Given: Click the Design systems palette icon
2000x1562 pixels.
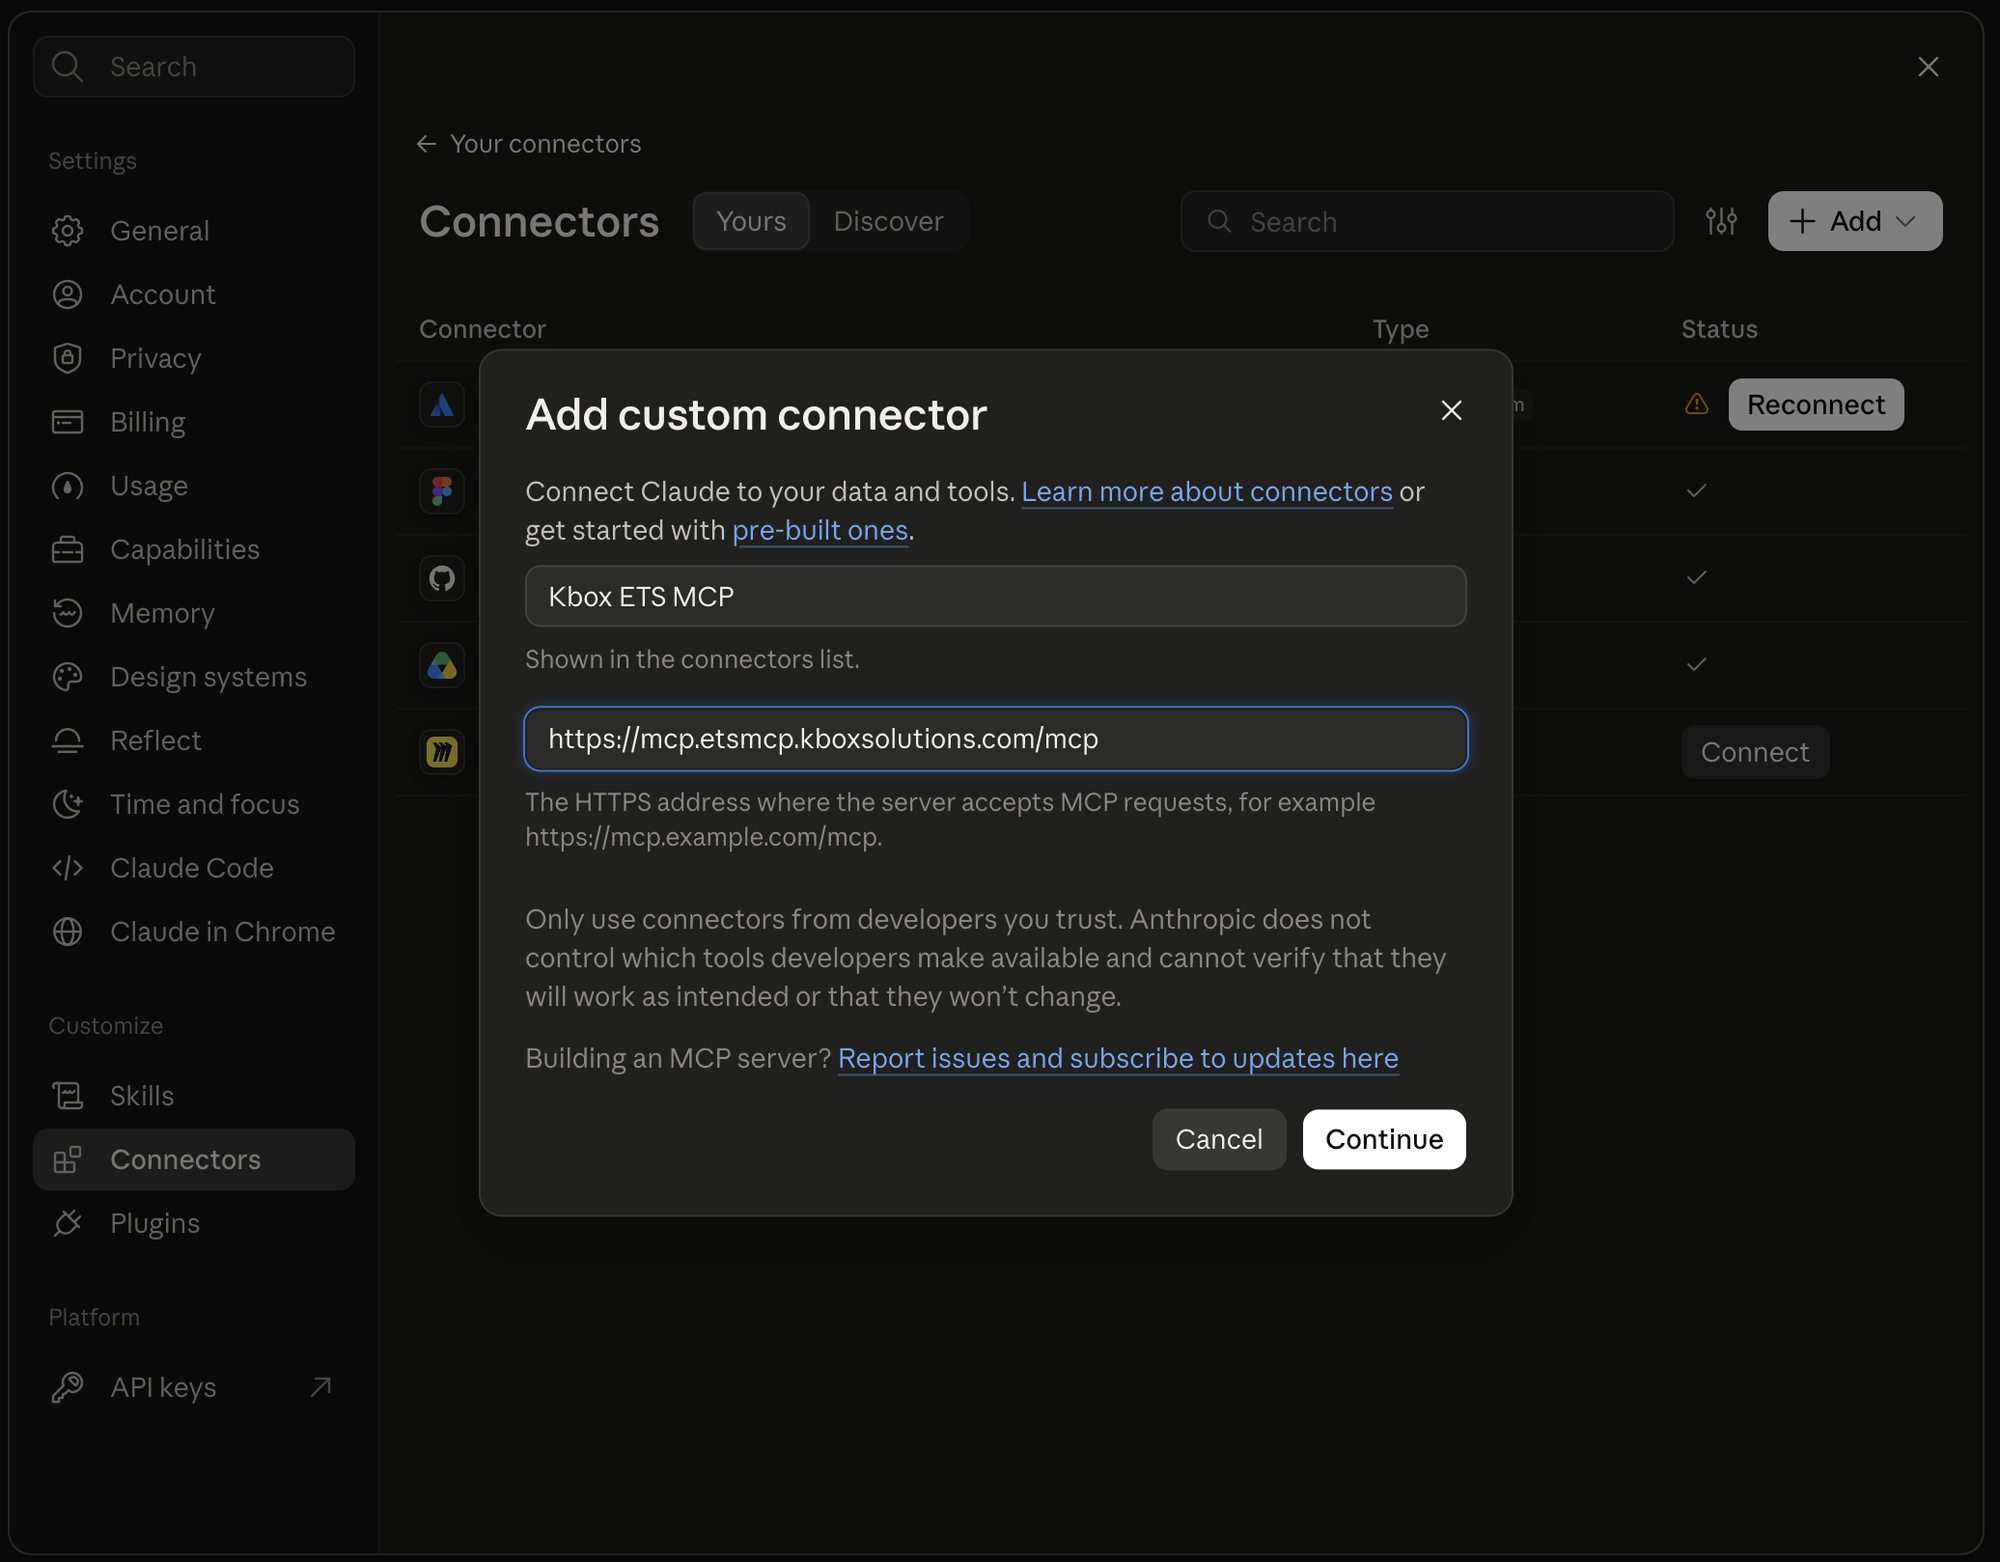Looking at the screenshot, I should 67,677.
